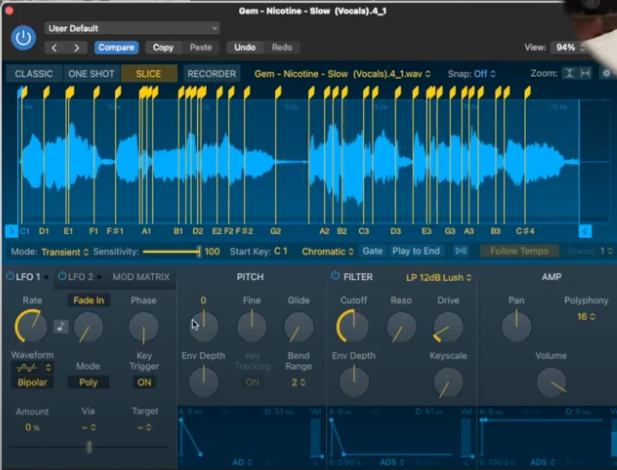Click the LFO Phase knob
This screenshot has width=617, height=470.
pos(144,328)
